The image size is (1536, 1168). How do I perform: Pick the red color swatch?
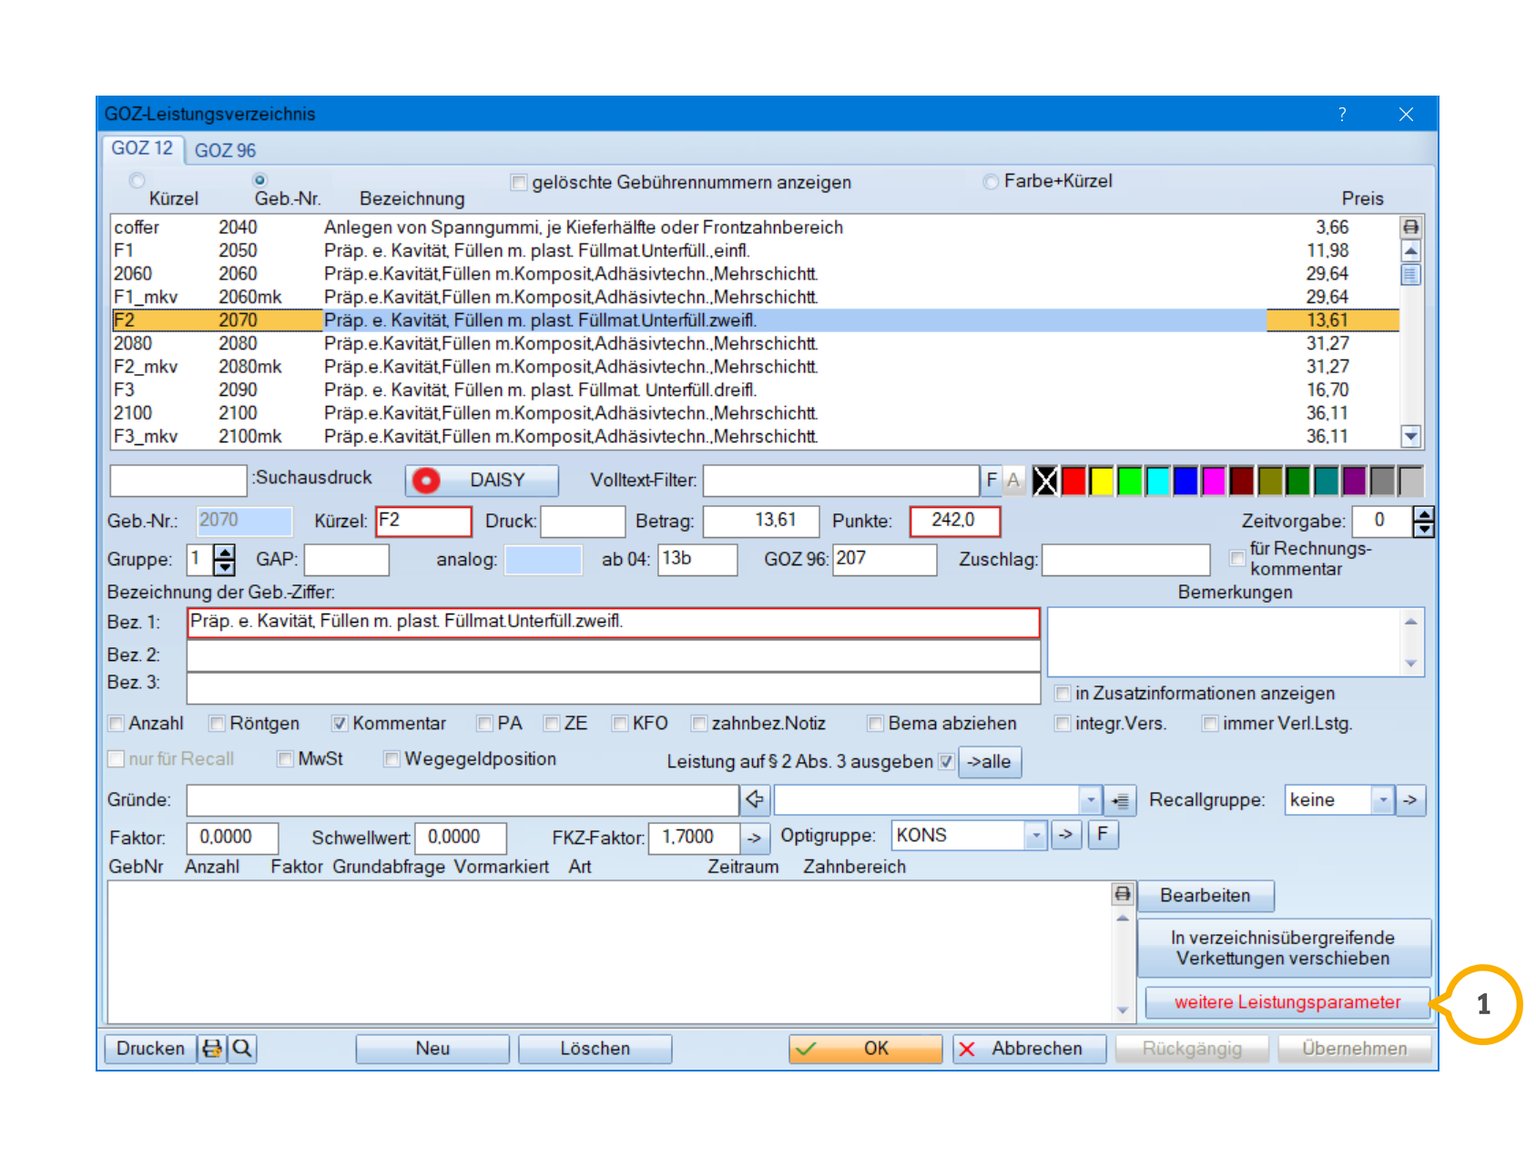pyautogui.click(x=1074, y=482)
